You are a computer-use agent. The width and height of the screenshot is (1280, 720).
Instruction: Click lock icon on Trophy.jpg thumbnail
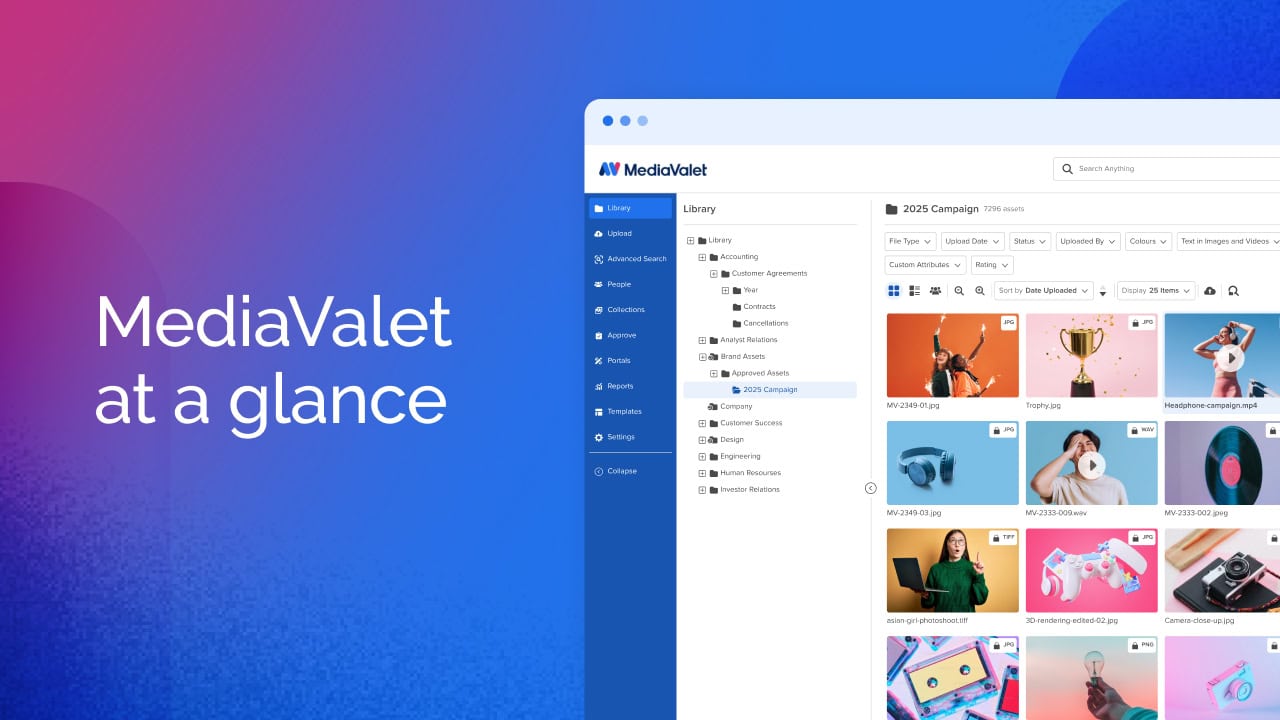click(1136, 323)
